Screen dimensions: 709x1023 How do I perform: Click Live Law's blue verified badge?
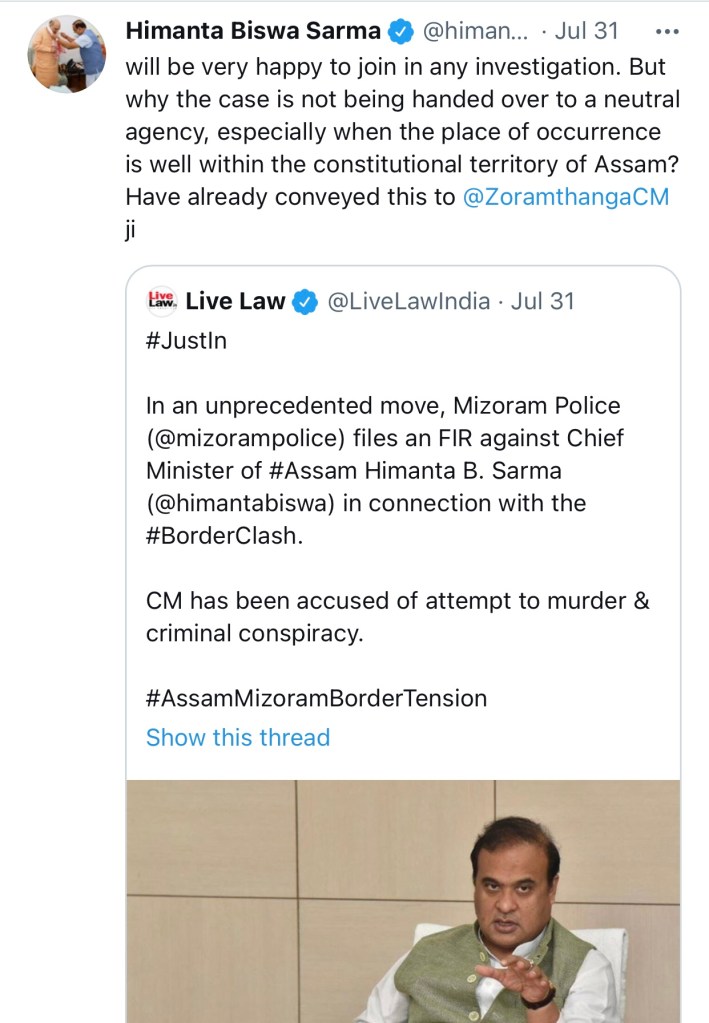click(x=305, y=302)
